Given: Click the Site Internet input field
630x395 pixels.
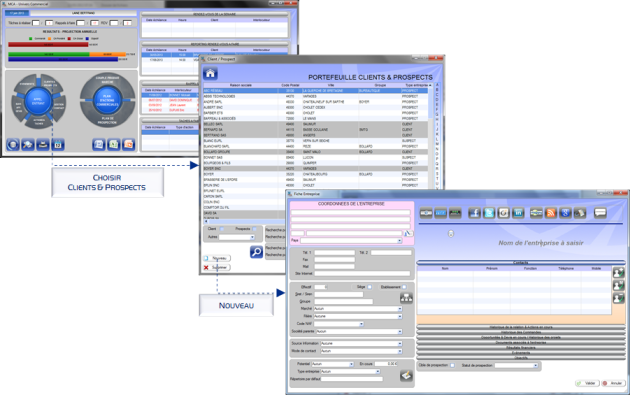Looking at the screenshot, I should pyautogui.click(x=362, y=273).
